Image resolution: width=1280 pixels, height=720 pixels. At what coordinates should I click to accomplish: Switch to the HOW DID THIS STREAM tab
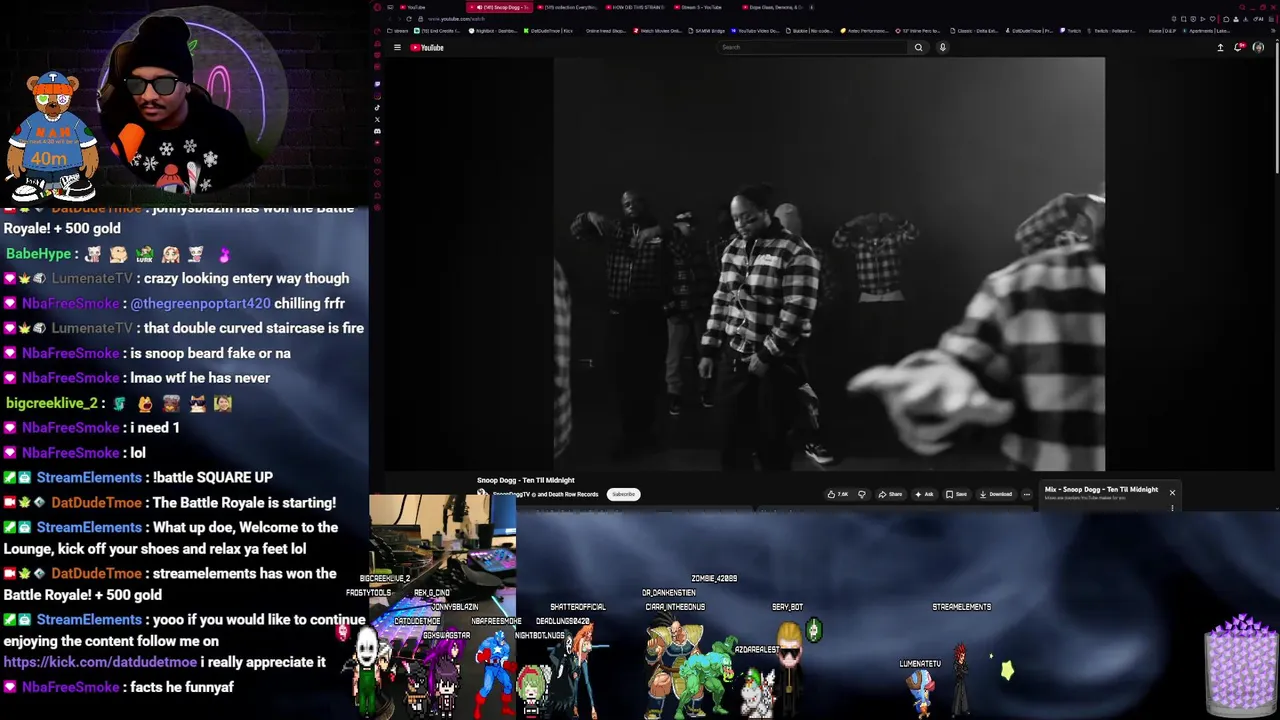click(637, 7)
